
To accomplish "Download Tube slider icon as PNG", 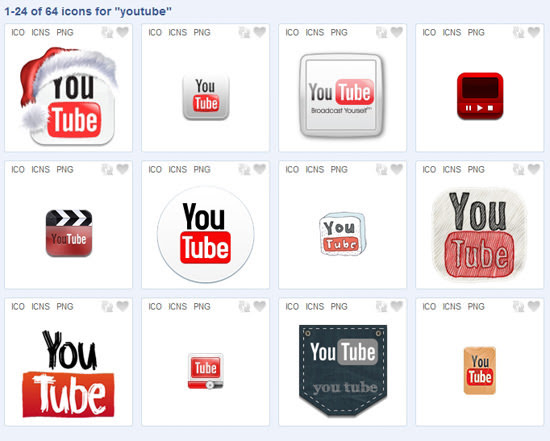I will [x=202, y=307].
